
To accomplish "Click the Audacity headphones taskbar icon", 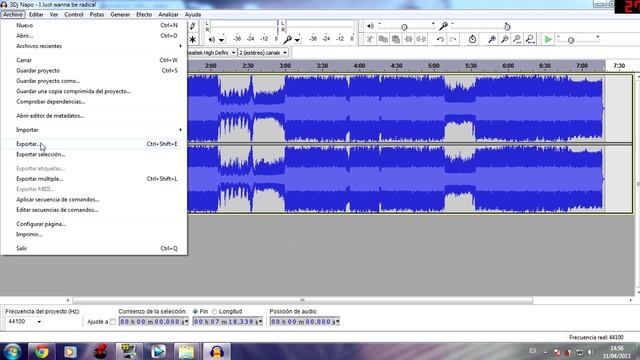I will (217, 351).
